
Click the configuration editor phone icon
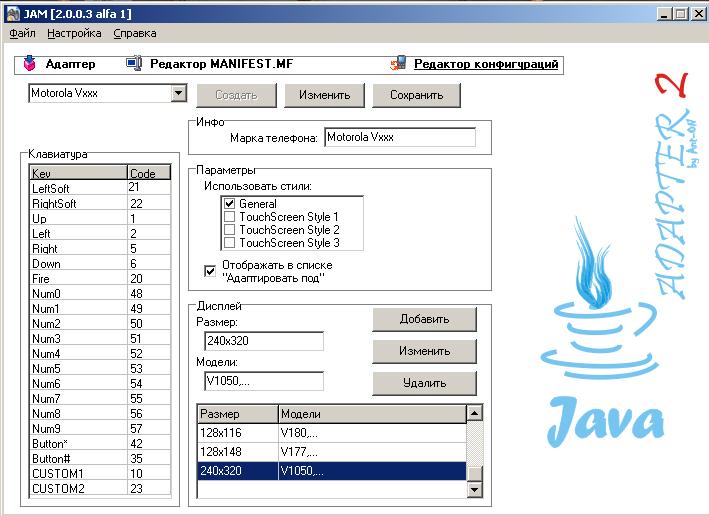click(x=398, y=64)
